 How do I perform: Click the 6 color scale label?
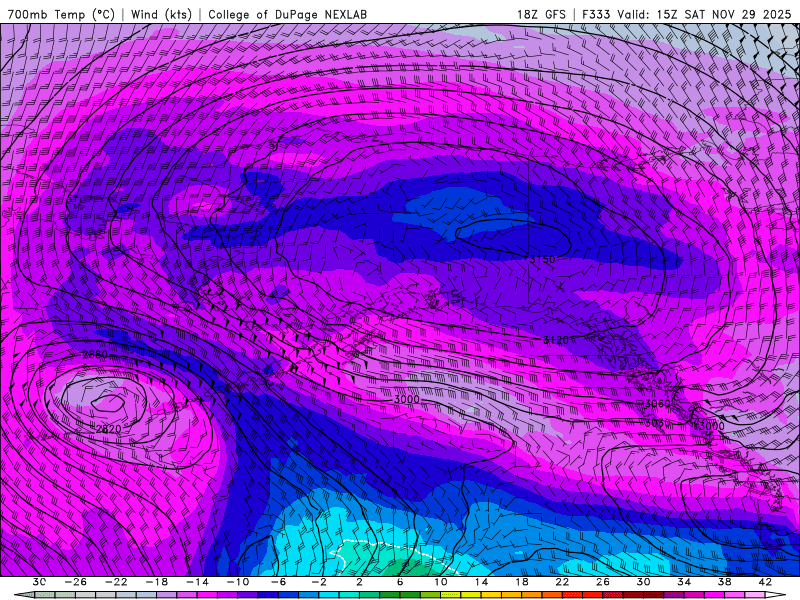(x=400, y=582)
